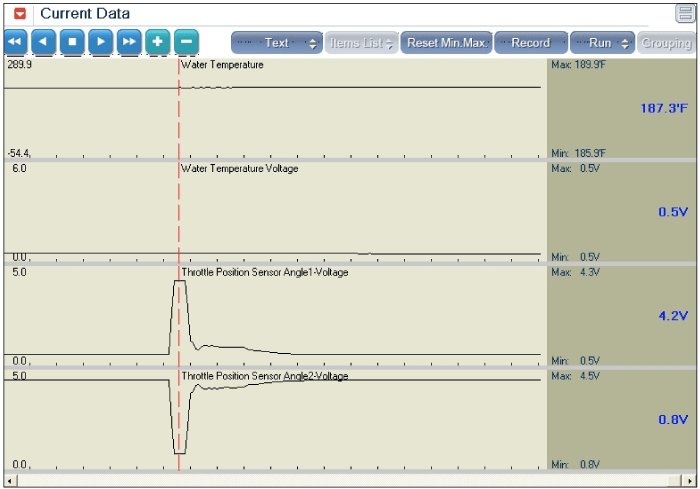
Task: Click the Grouping button
Action: click(x=666, y=43)
